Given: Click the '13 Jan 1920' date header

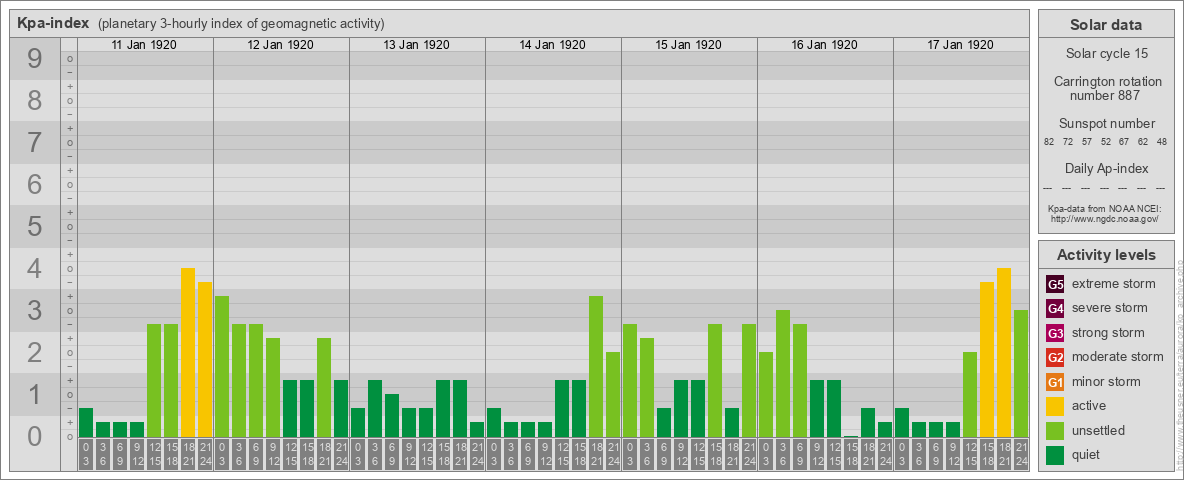Looking at the screenshot, I should (x=416, y=45).
